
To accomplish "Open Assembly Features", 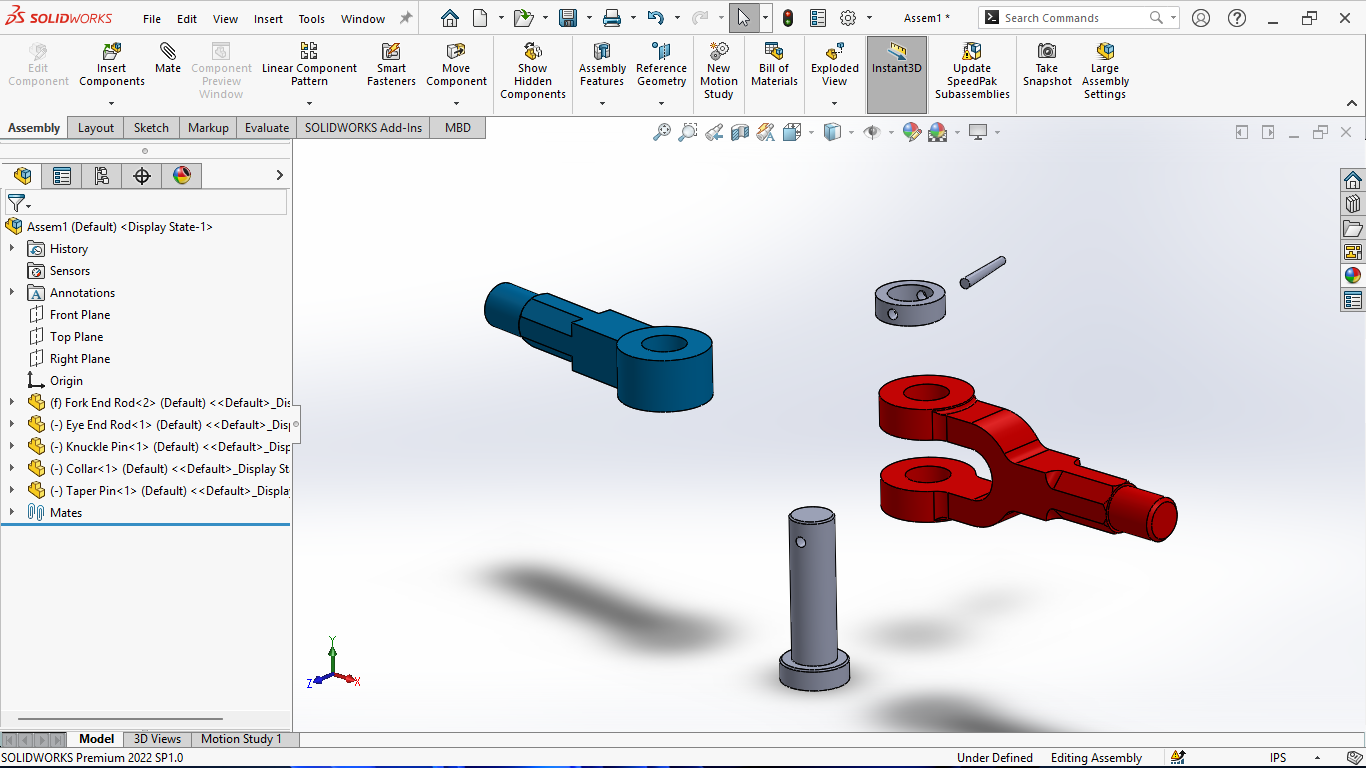I will tap(602, 65).
